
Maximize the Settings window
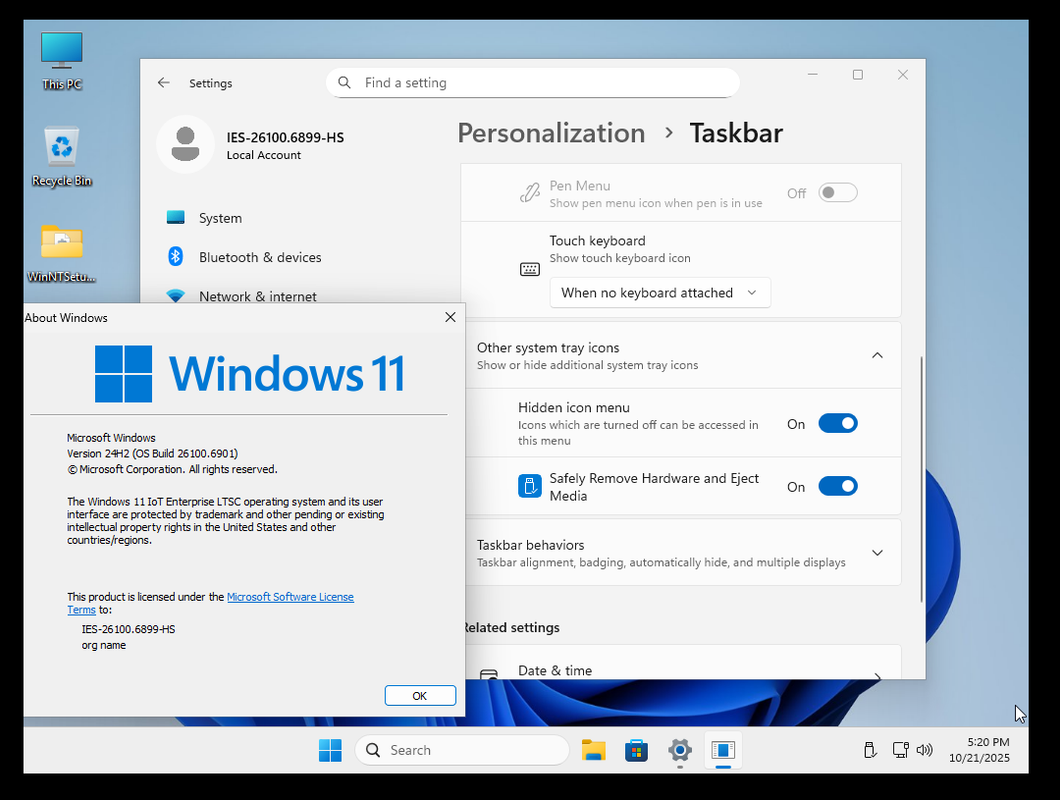point(858,74)
